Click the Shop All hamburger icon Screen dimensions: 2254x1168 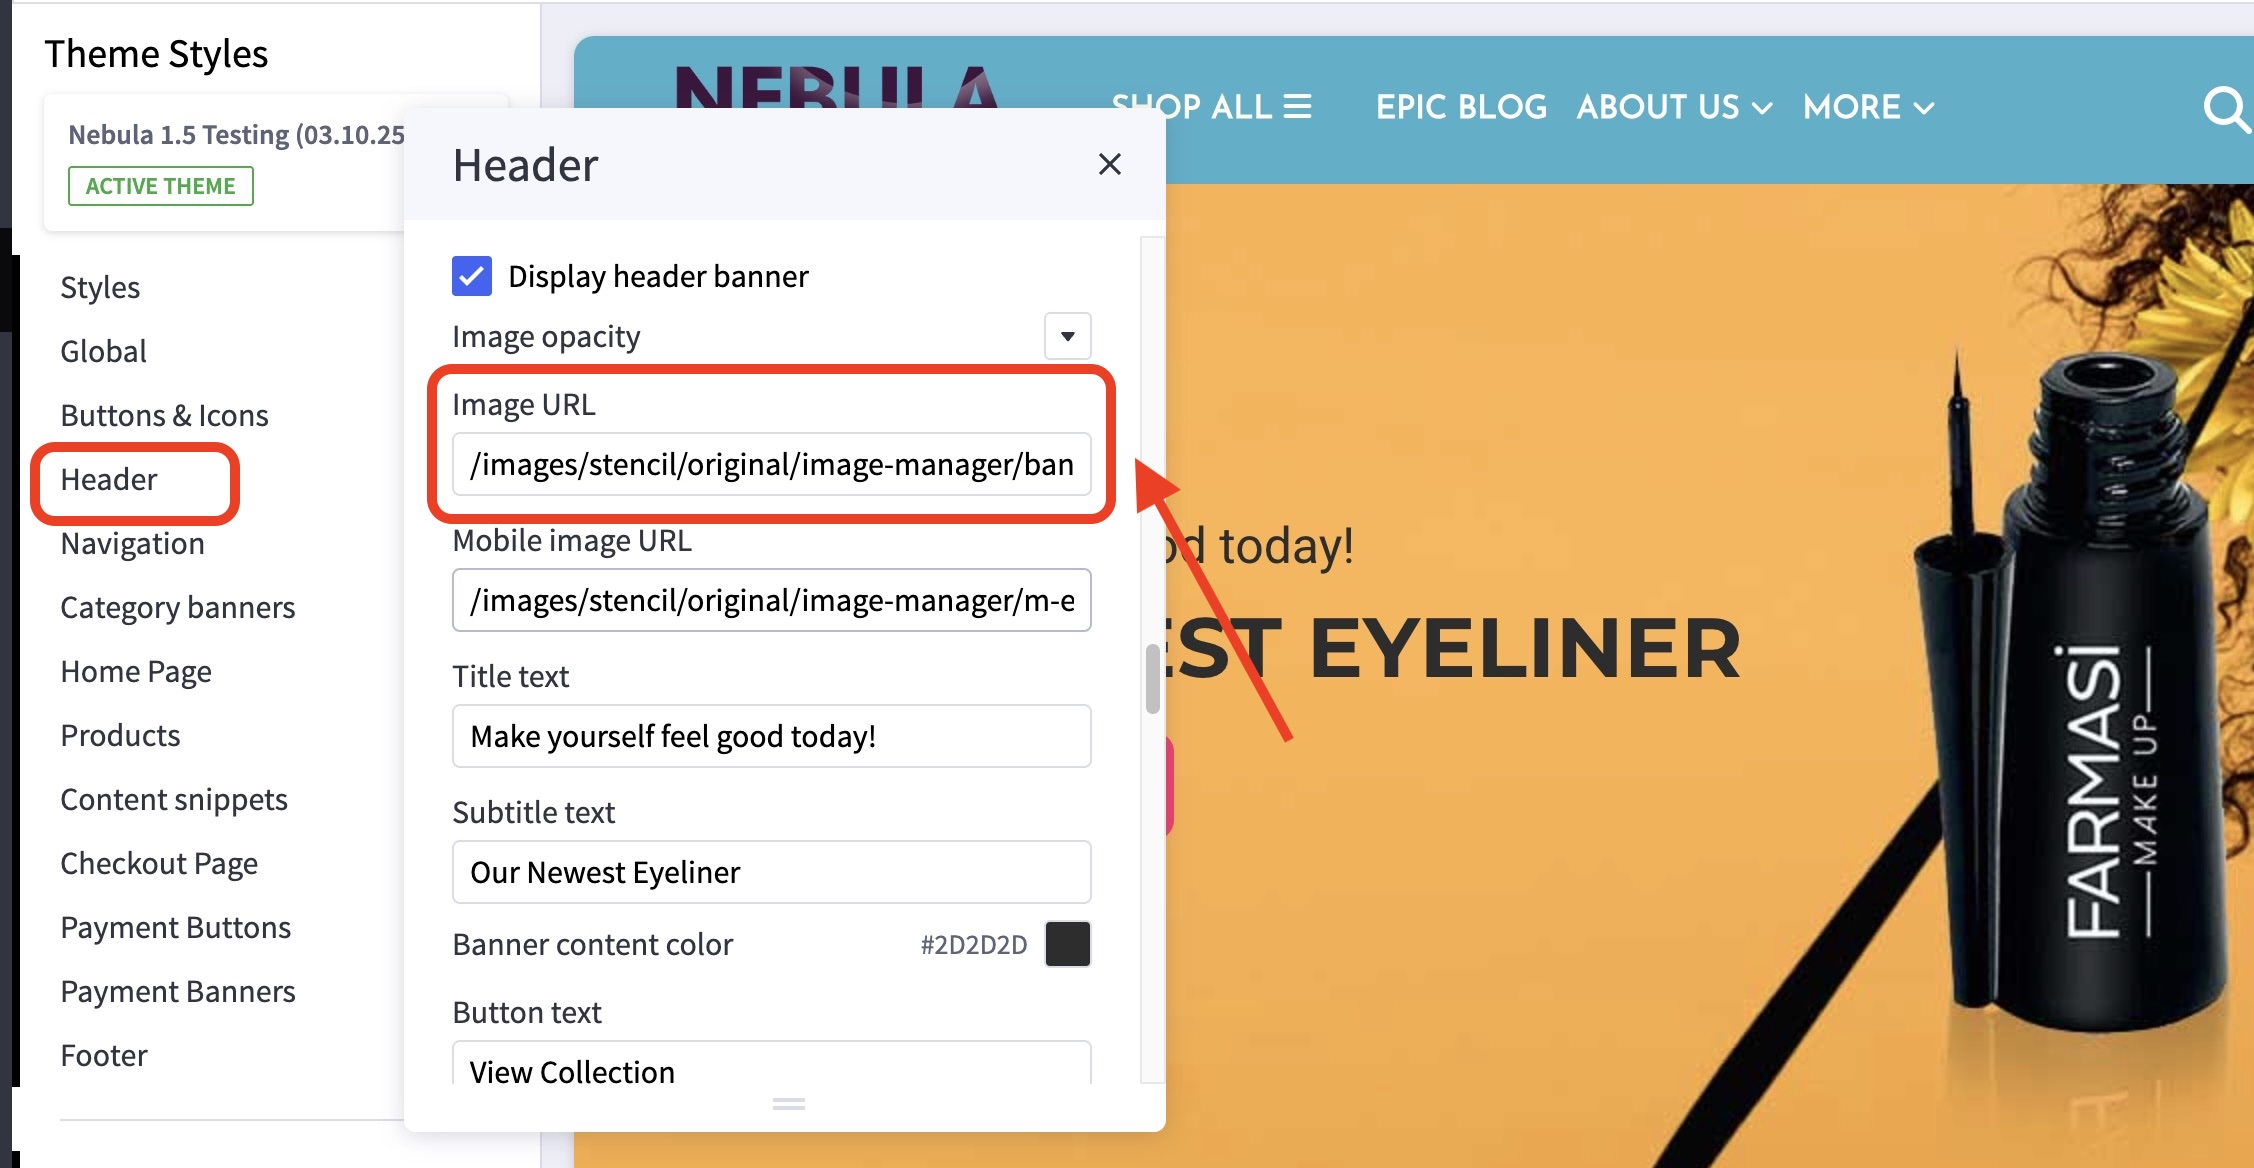coord(1297,107)
